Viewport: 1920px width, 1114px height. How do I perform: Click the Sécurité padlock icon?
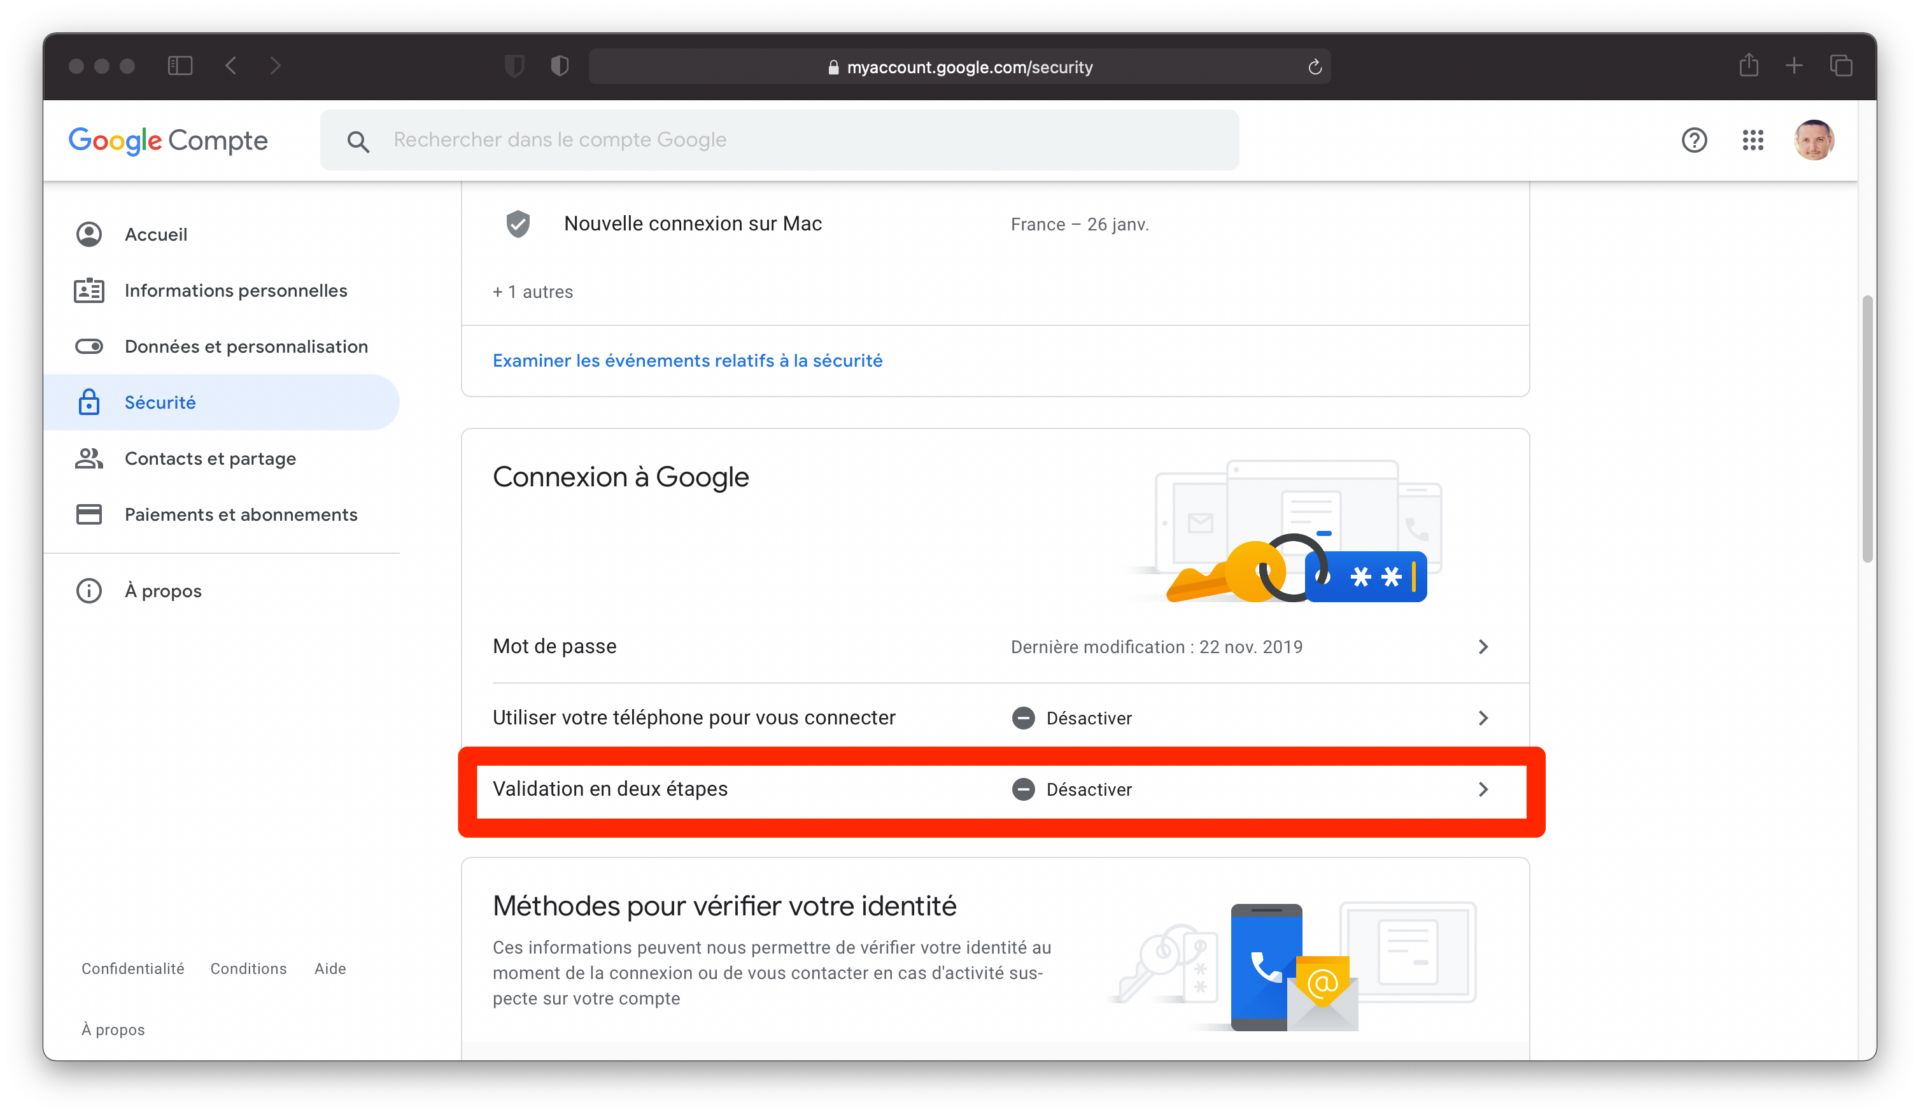89,402
